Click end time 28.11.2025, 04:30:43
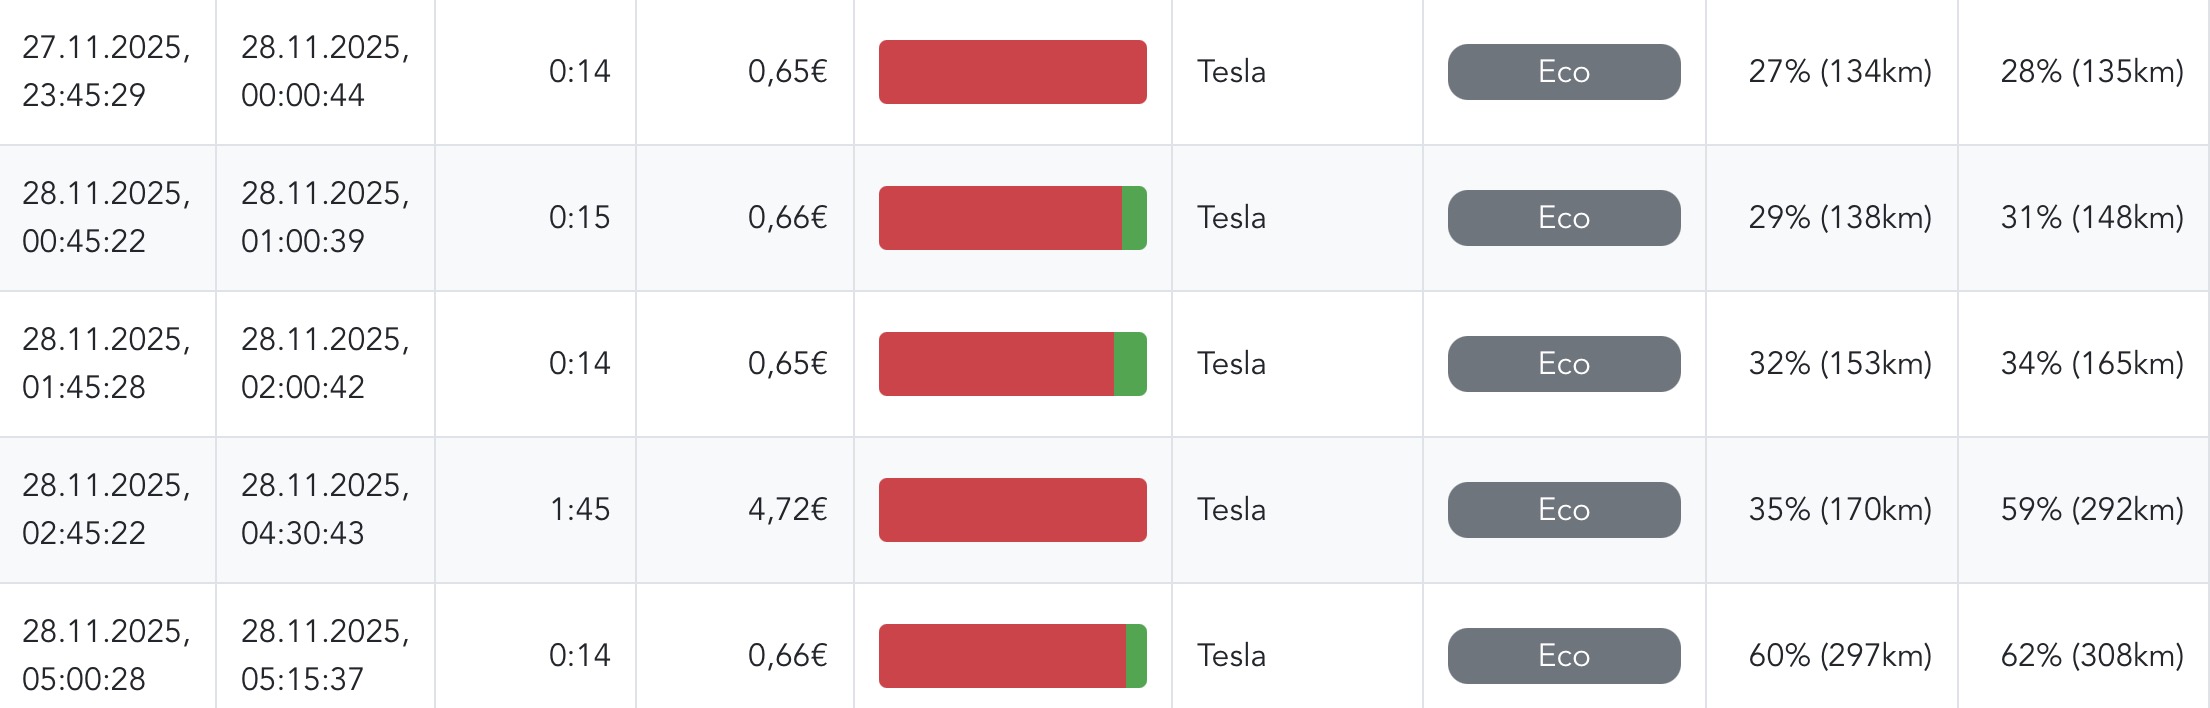The image size is (2210, 708). coord(325,509)
